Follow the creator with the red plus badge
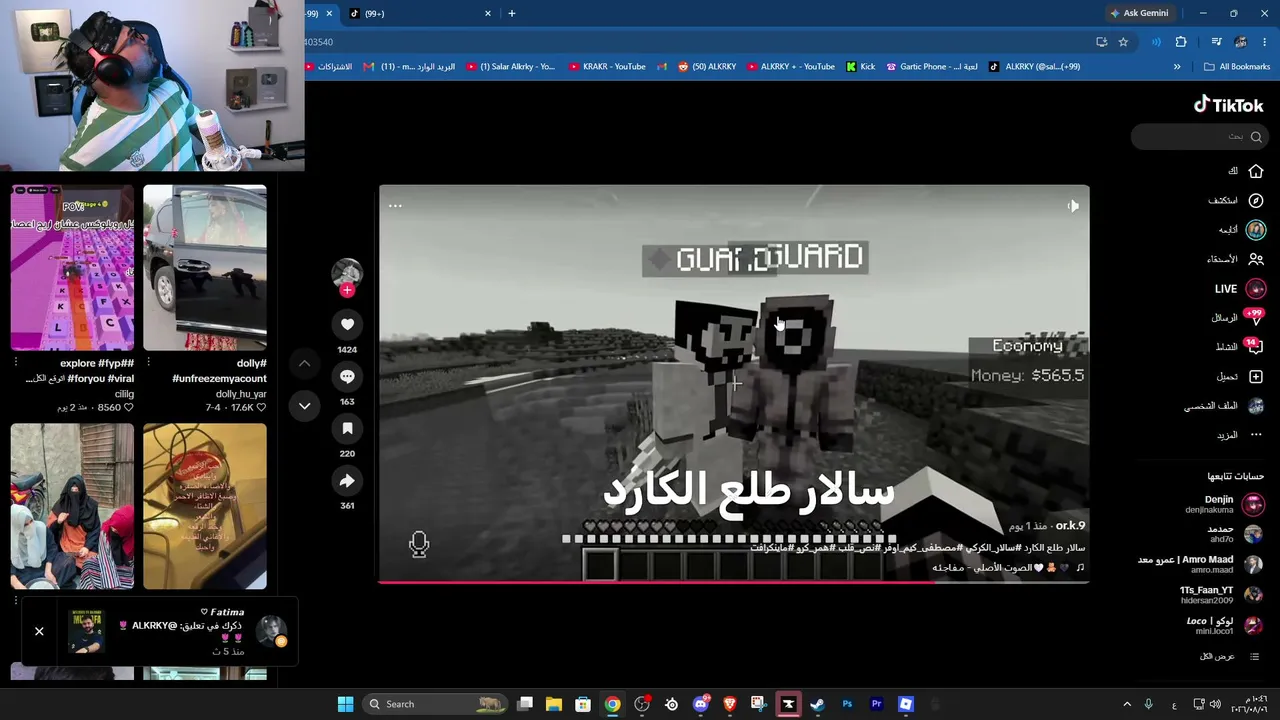This screenshot has height=720, width=1280. 347,291
